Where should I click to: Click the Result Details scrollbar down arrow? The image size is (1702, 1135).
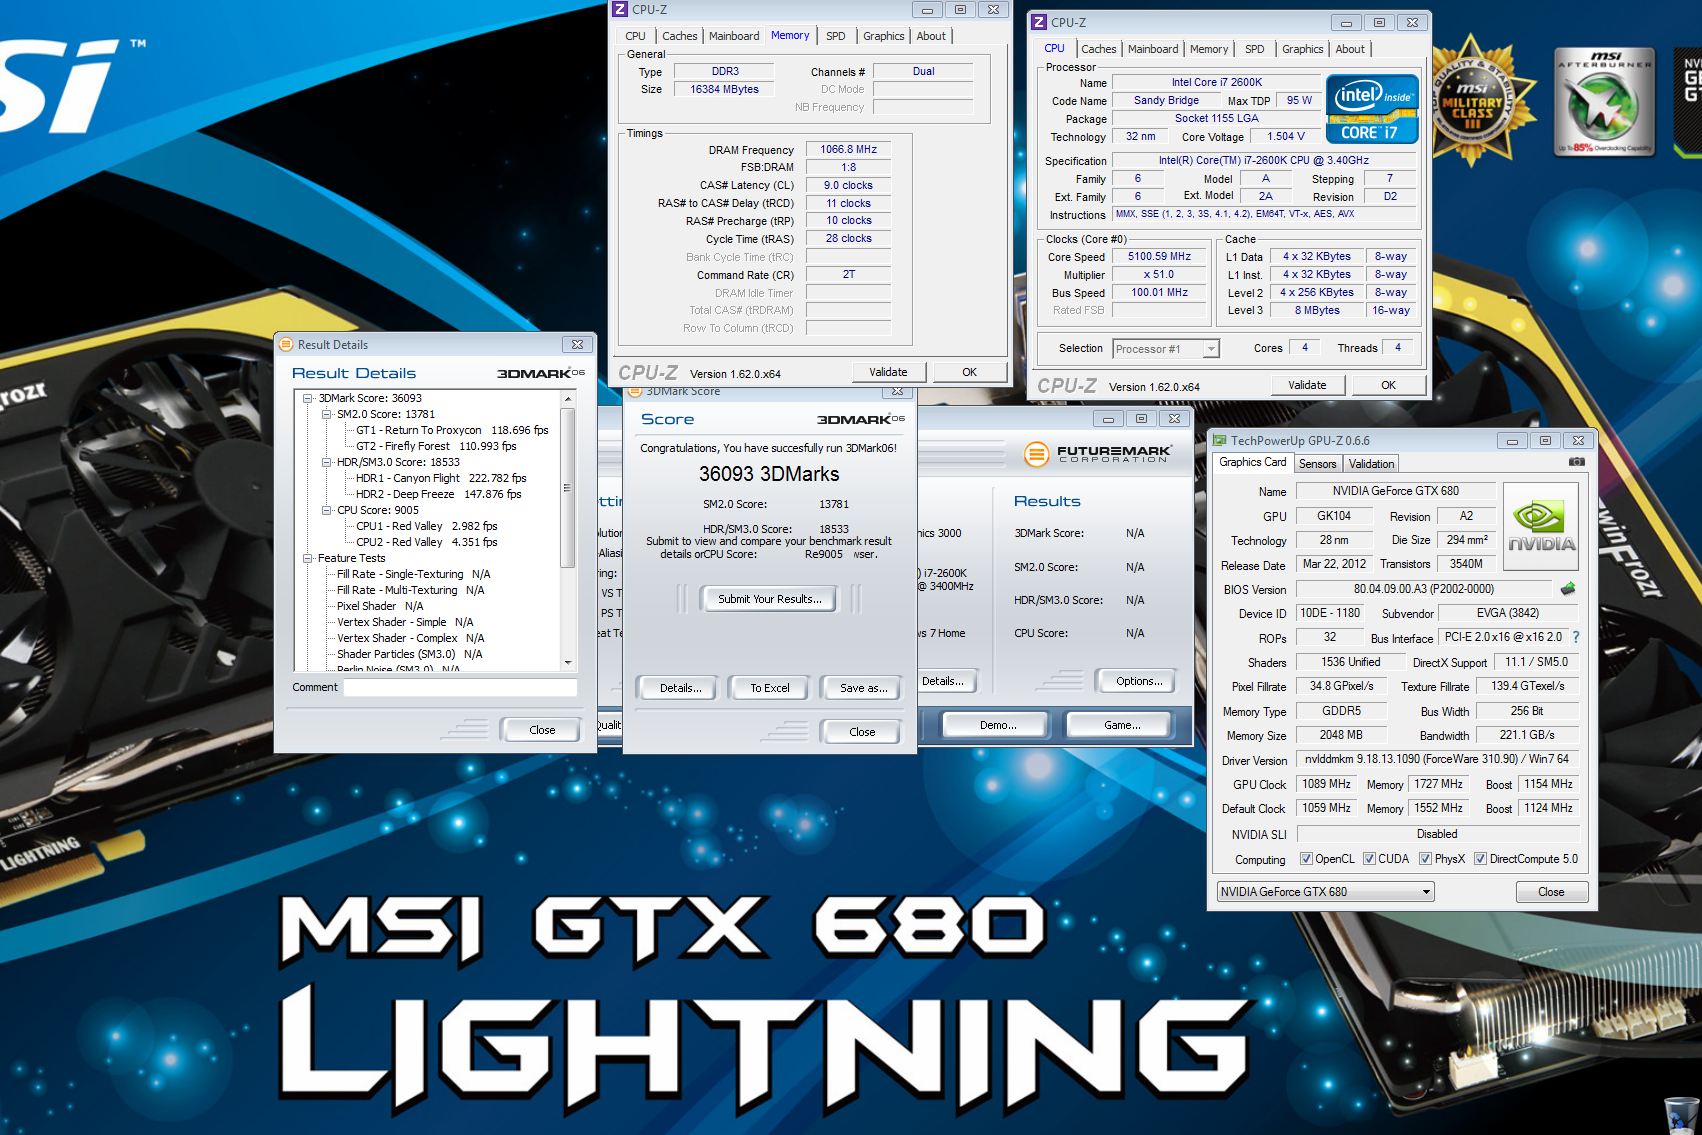(x=568, y=663)
